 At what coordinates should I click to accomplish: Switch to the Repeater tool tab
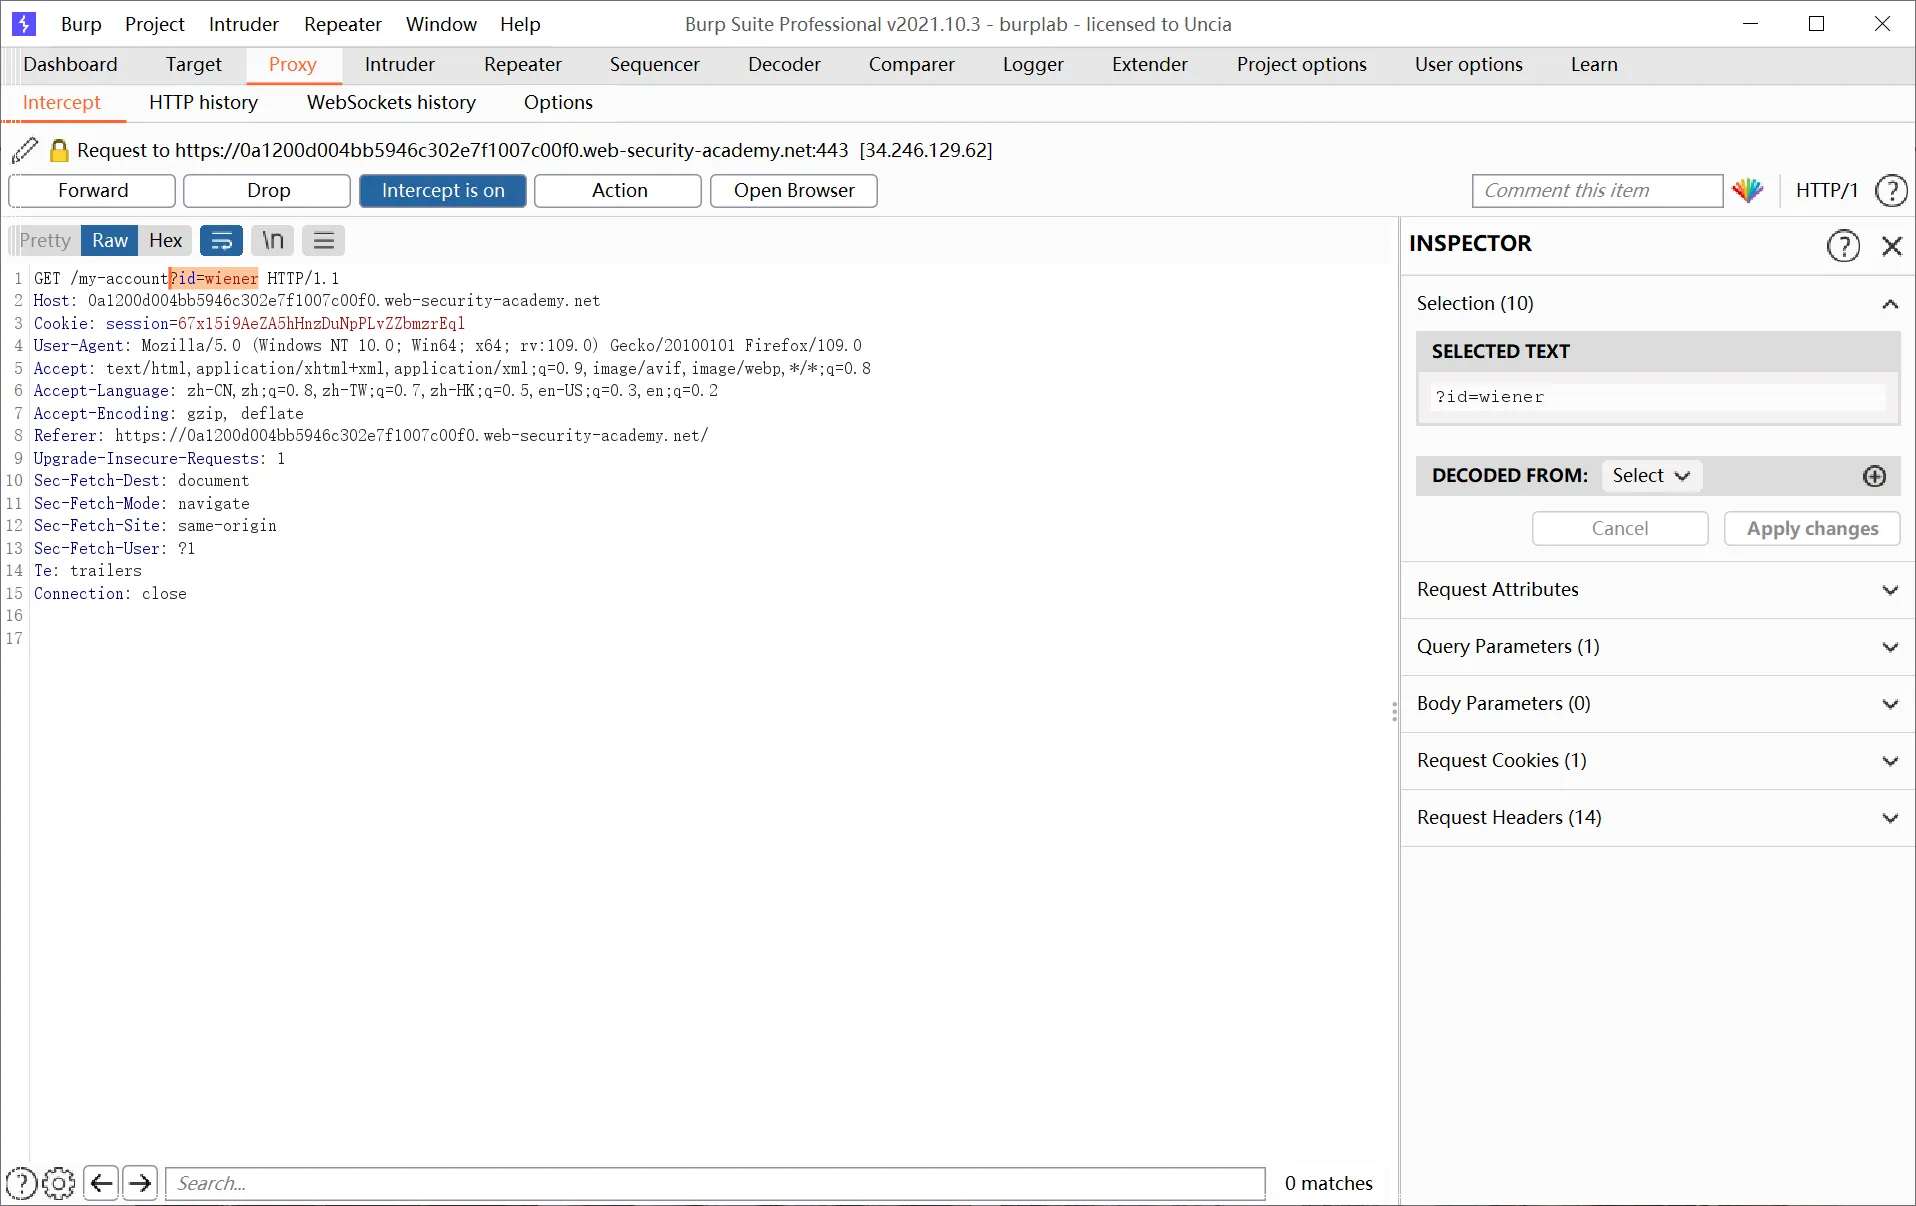tap(523, 64)
